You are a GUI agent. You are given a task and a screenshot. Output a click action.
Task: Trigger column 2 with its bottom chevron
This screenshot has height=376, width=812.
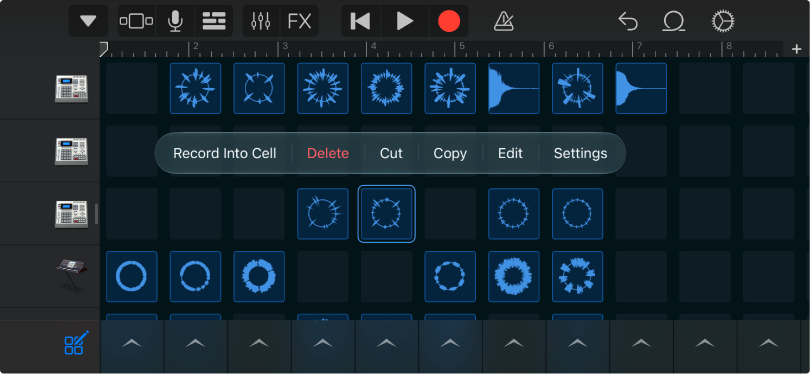click(x=196, y=343)
